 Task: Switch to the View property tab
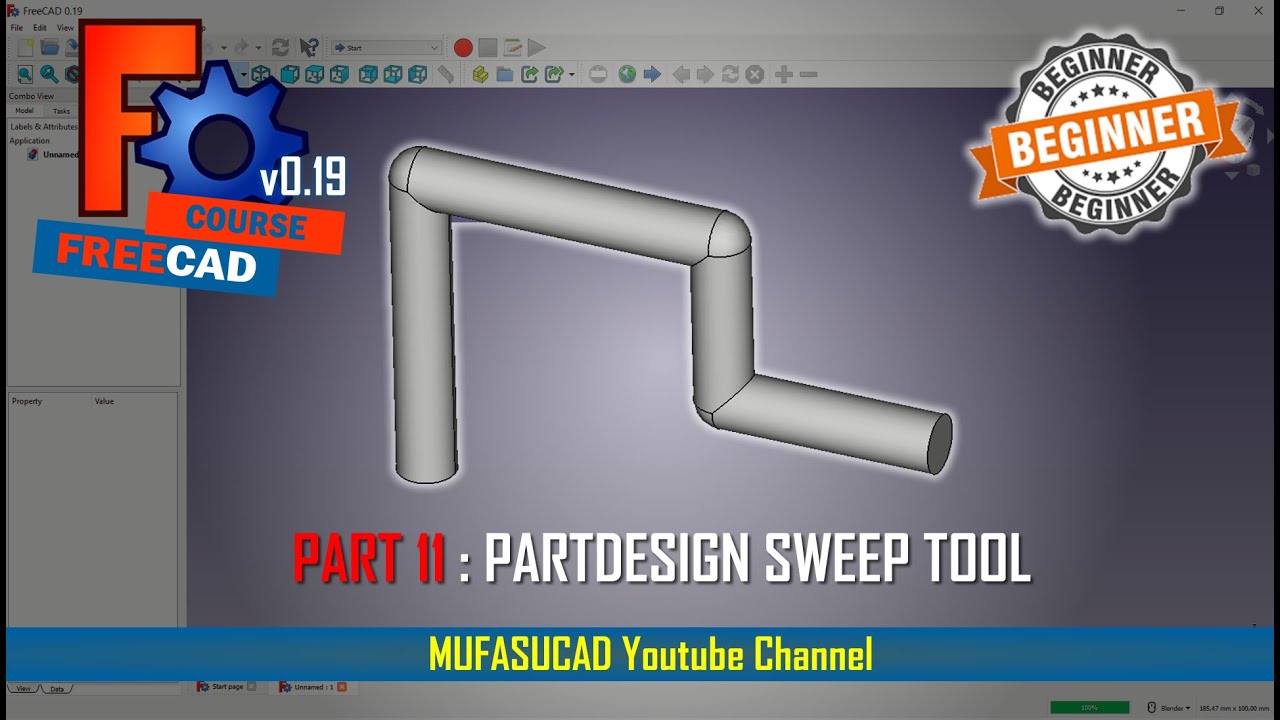point(24,689)
